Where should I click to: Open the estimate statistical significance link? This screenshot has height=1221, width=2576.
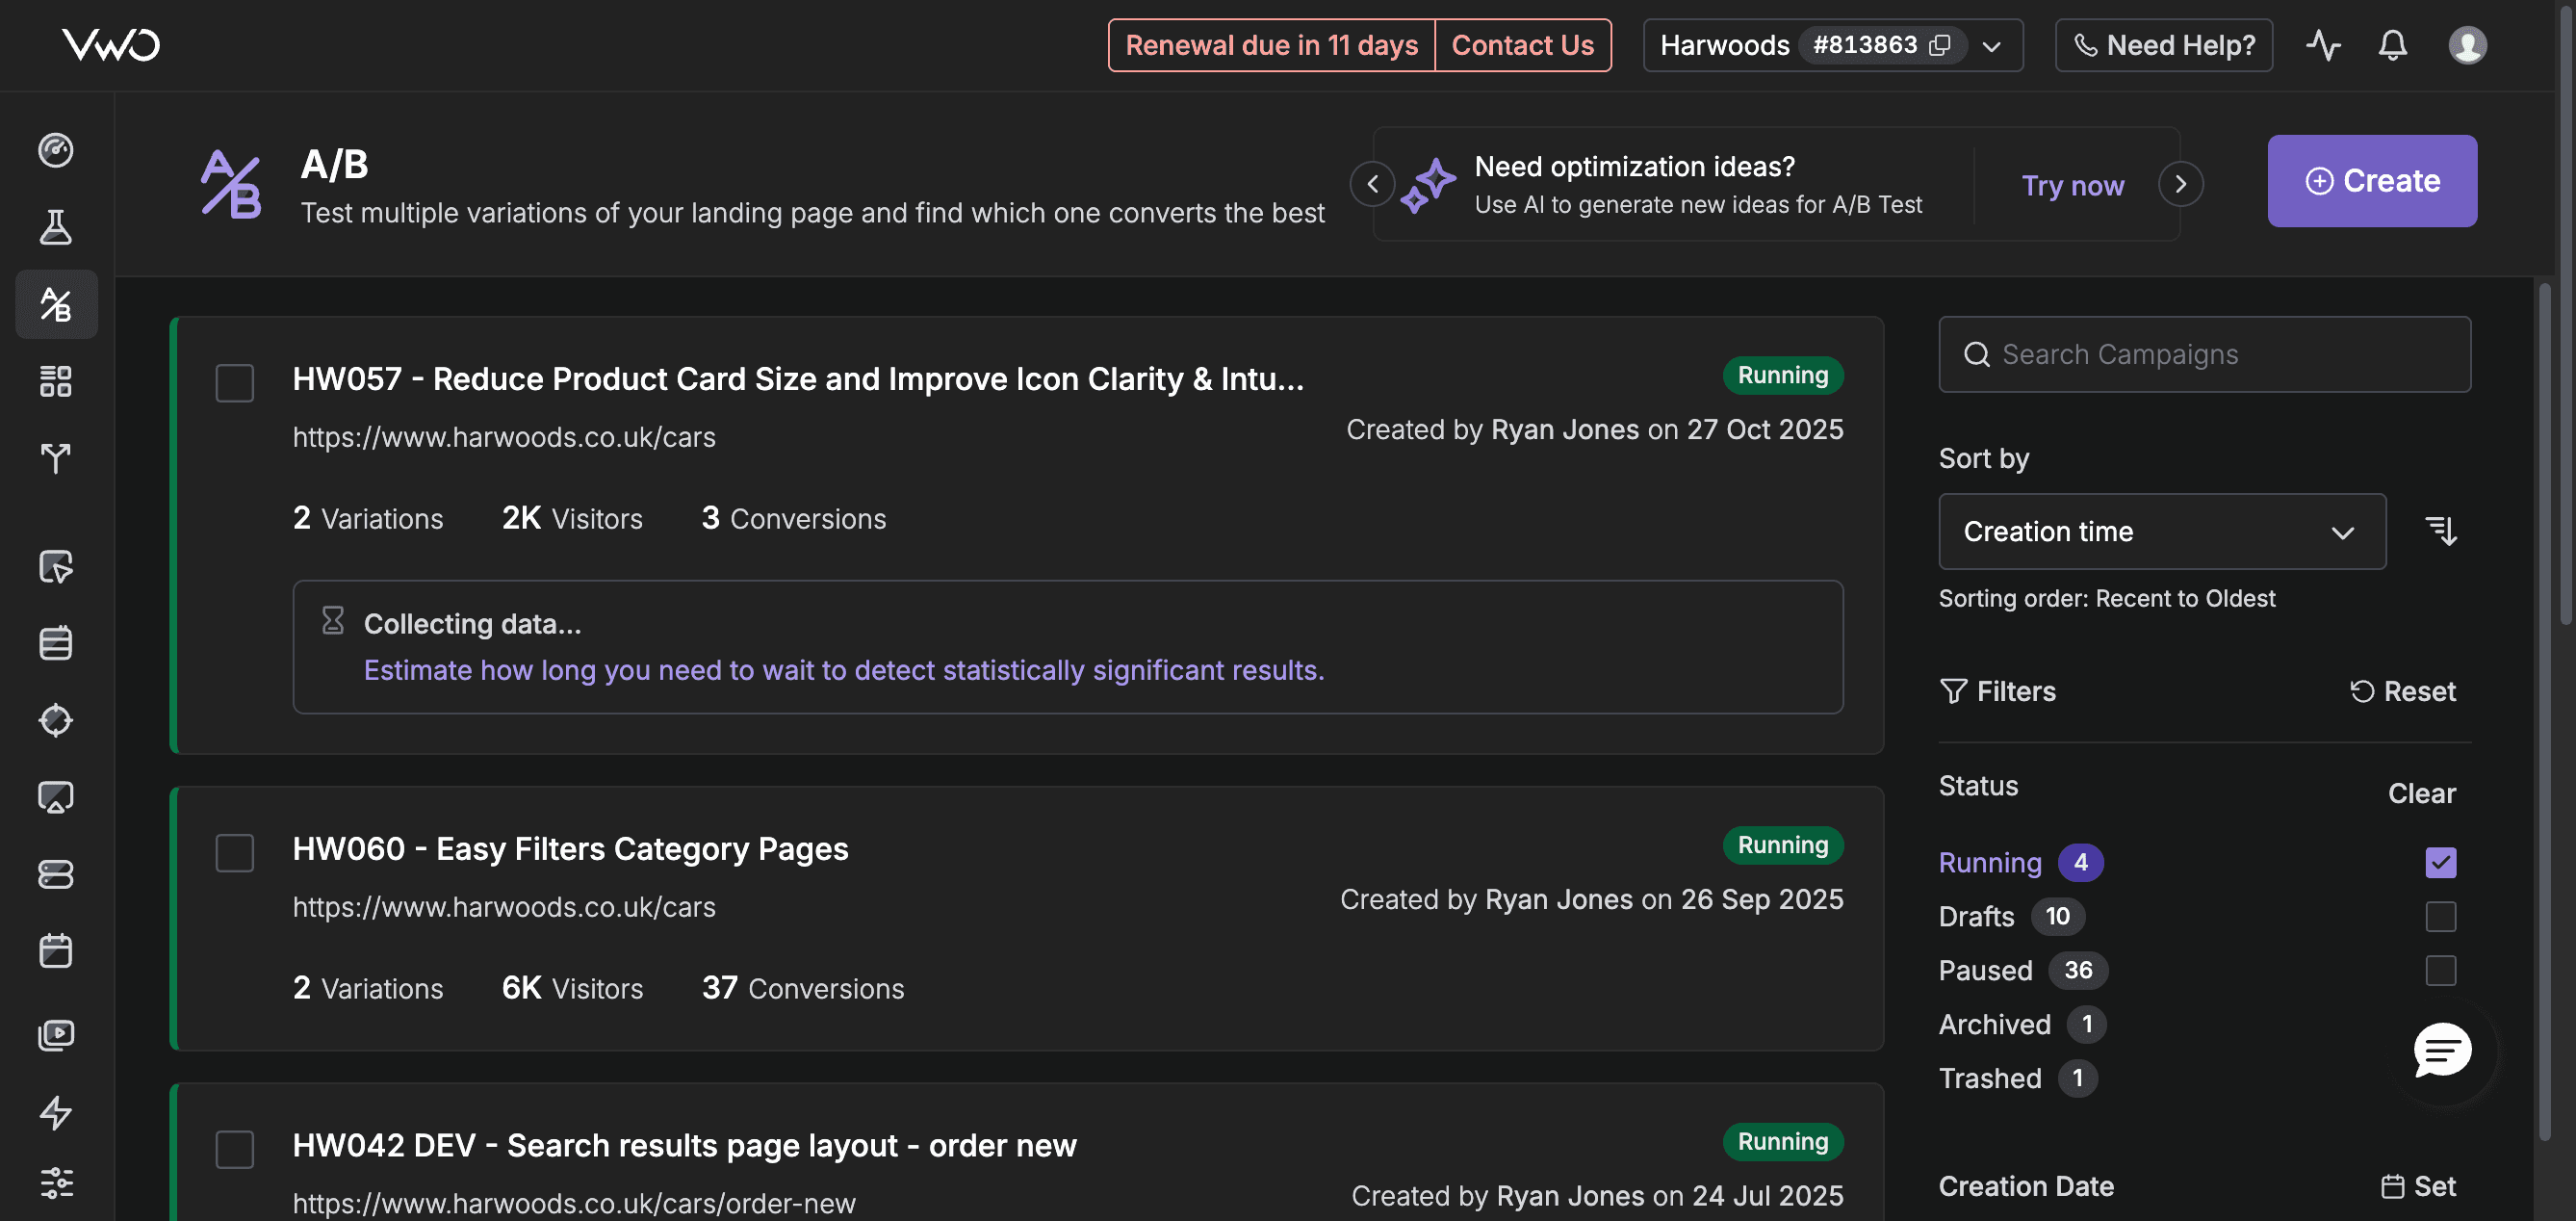843,670
